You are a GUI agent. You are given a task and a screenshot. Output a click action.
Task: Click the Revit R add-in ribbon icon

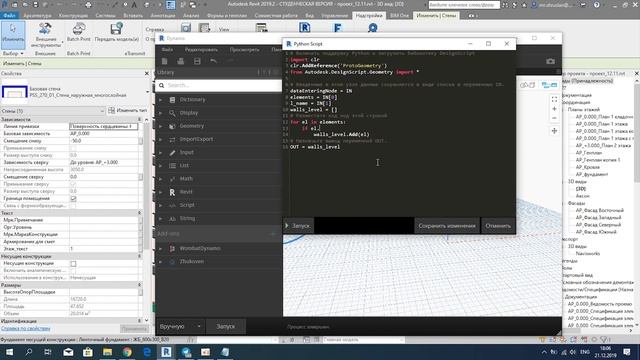click(x=304, y=28)
